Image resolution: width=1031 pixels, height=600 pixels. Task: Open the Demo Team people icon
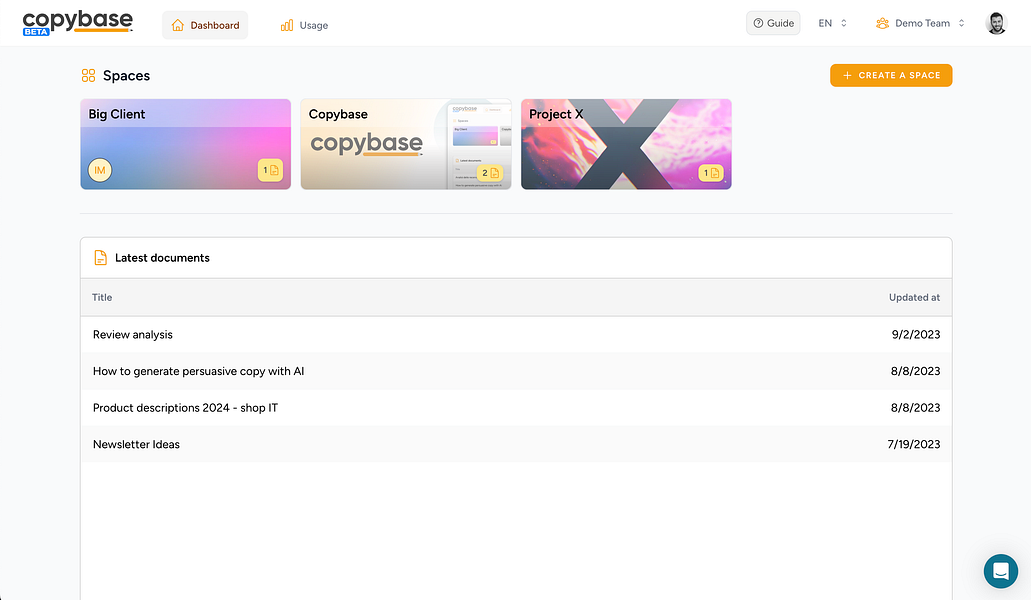[881, 22]
